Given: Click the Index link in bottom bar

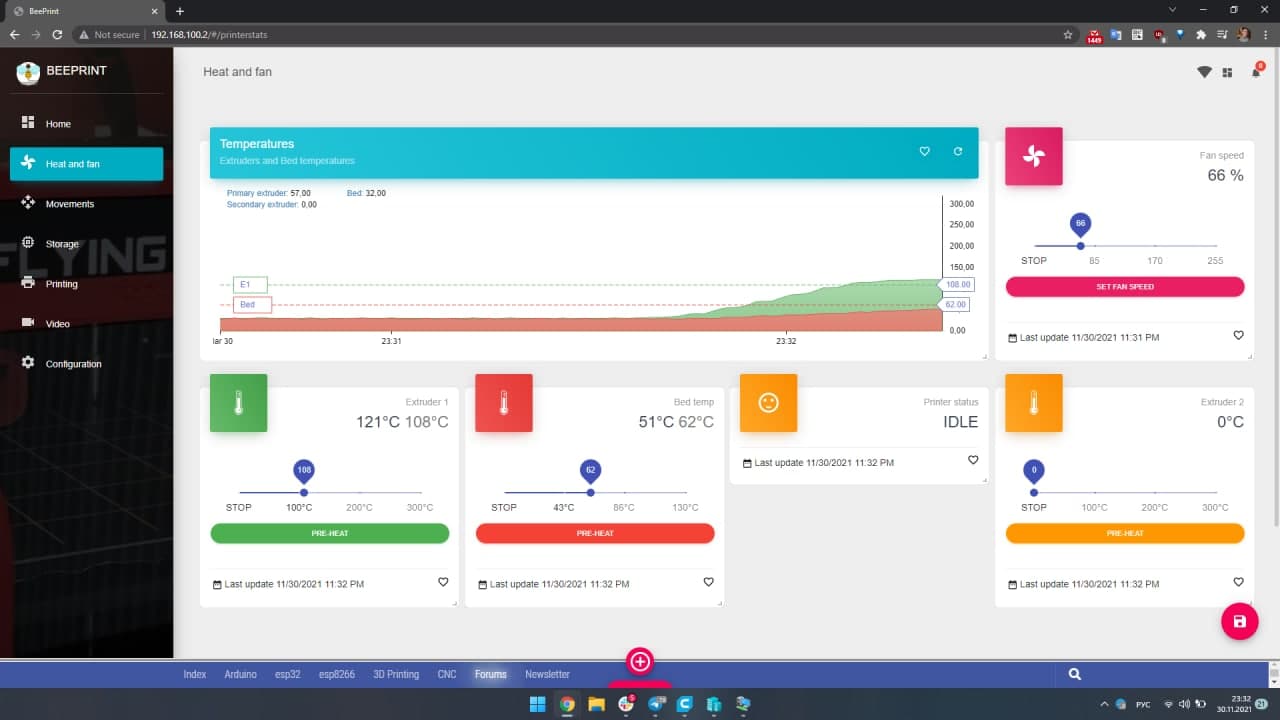Looking at the screenshot, I should (x=195, y=674).
